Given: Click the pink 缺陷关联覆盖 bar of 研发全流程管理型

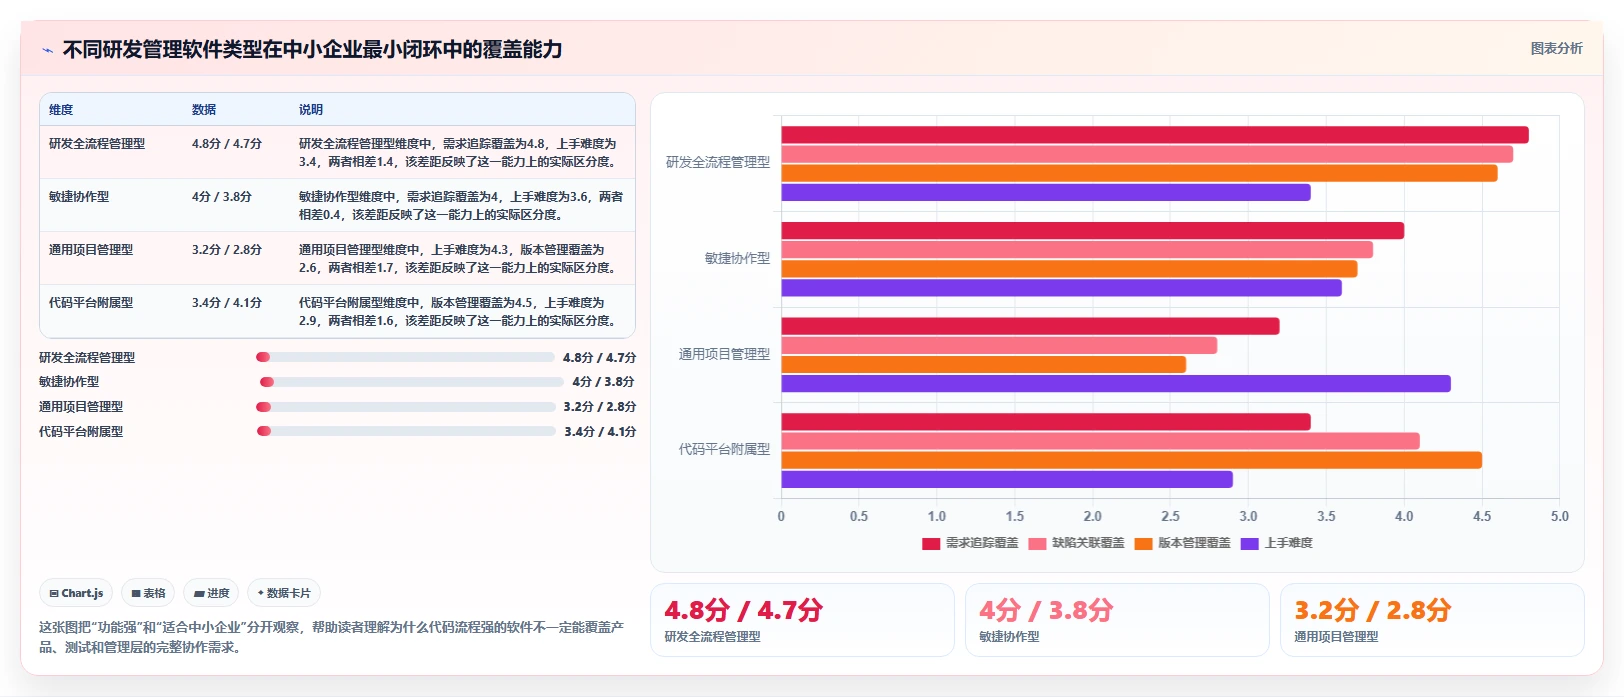Looking at the screenshot, I should point(1147,154).
